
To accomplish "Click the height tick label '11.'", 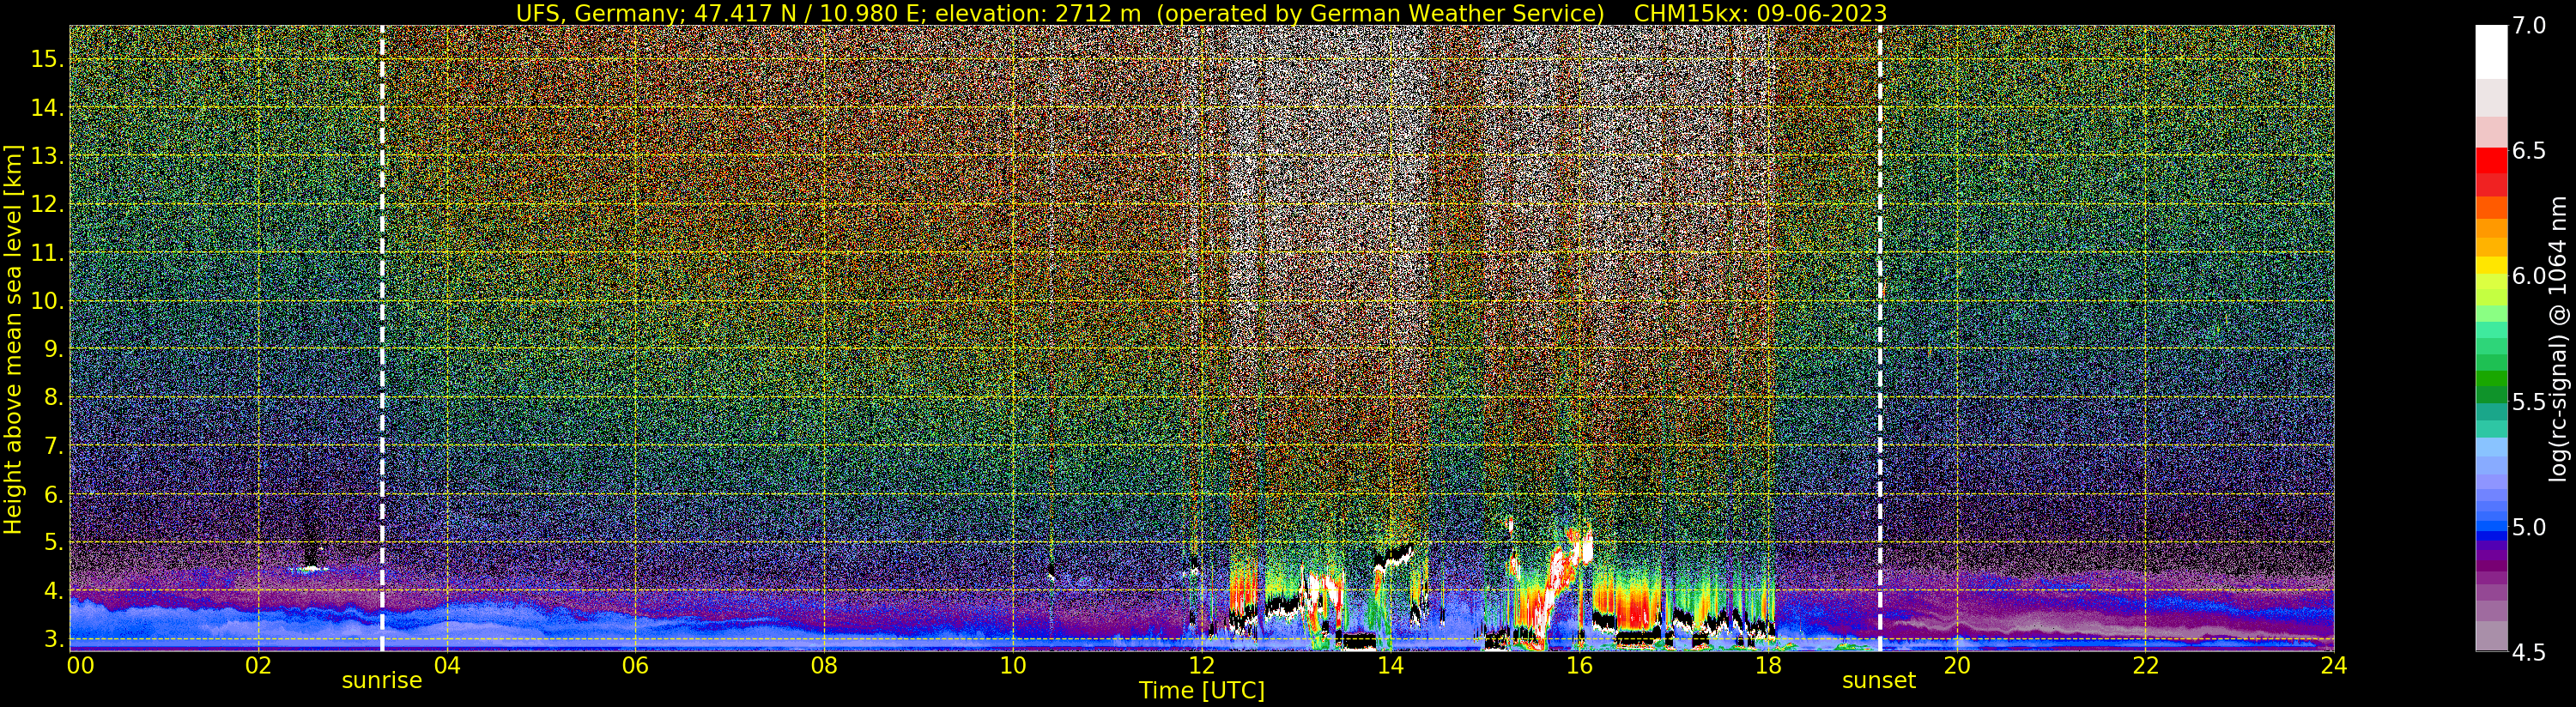I will (46, 253).
